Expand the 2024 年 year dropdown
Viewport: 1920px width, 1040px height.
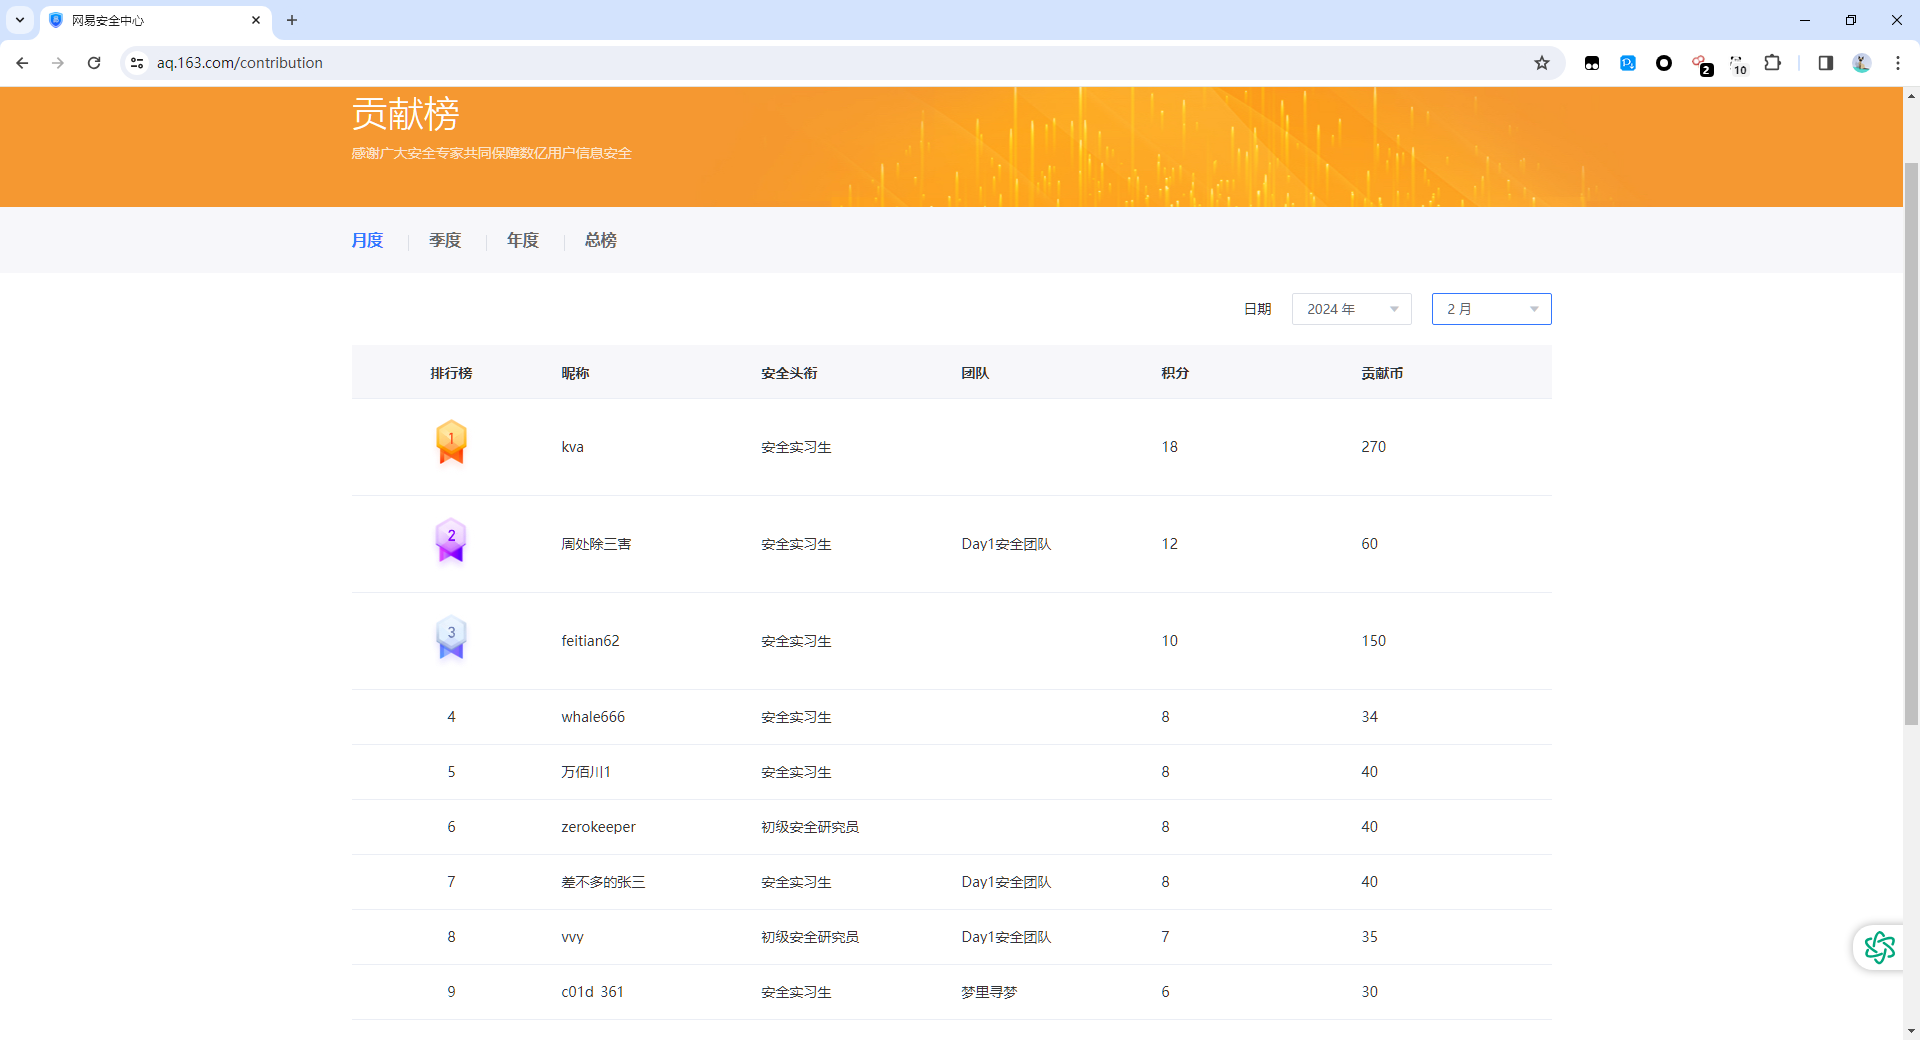1351,309
